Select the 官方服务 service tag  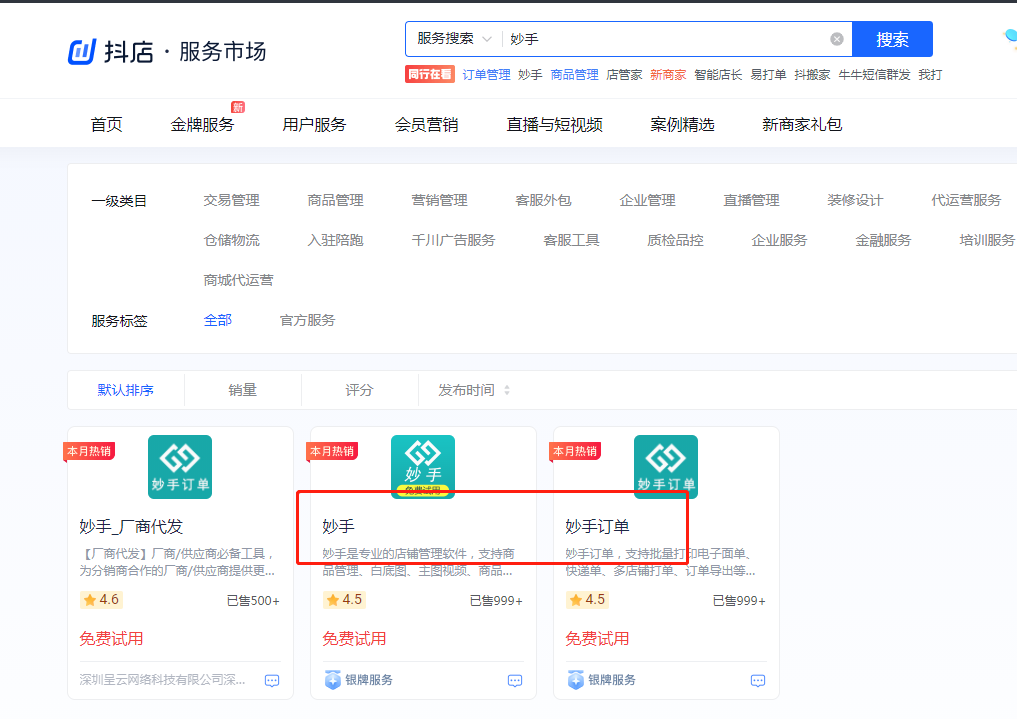(x=307, y=320)
